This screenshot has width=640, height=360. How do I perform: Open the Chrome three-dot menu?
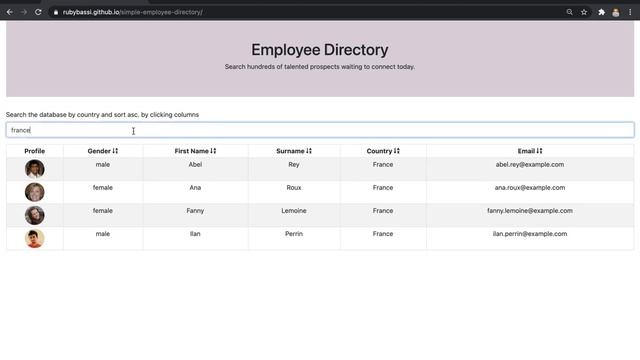[x=630, y=12]
